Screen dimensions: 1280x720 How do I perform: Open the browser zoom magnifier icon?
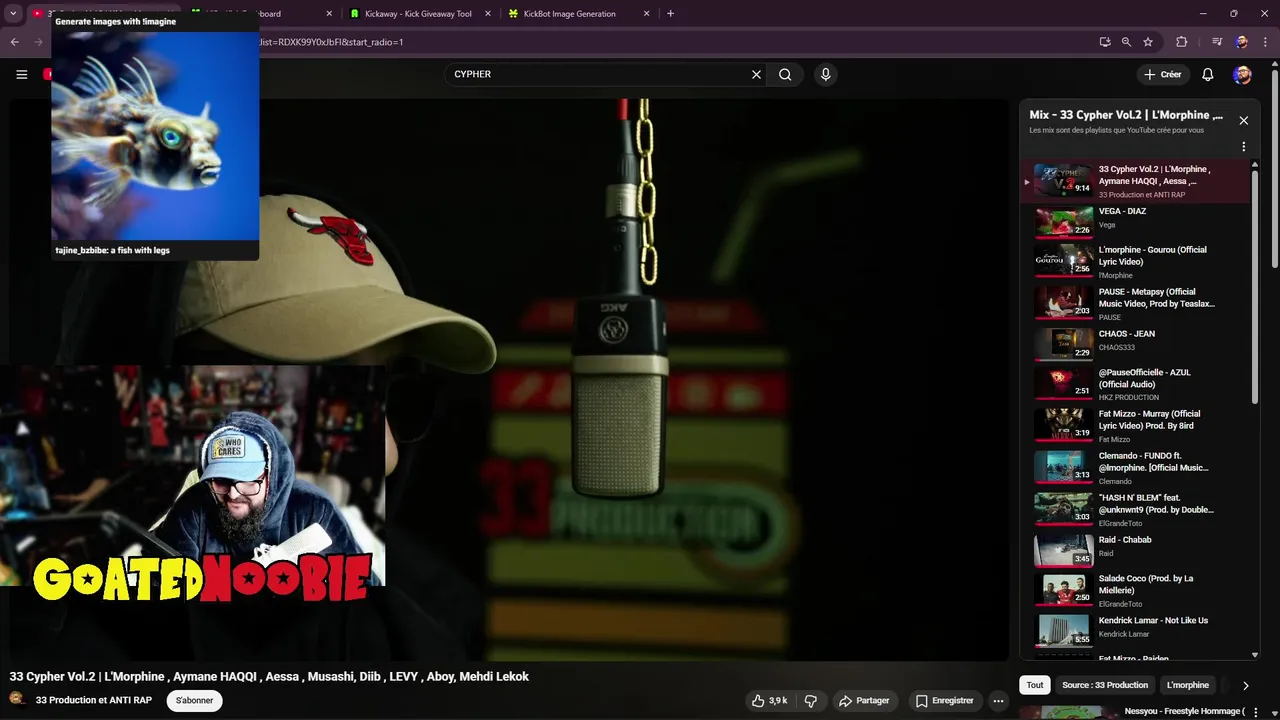1126,42
